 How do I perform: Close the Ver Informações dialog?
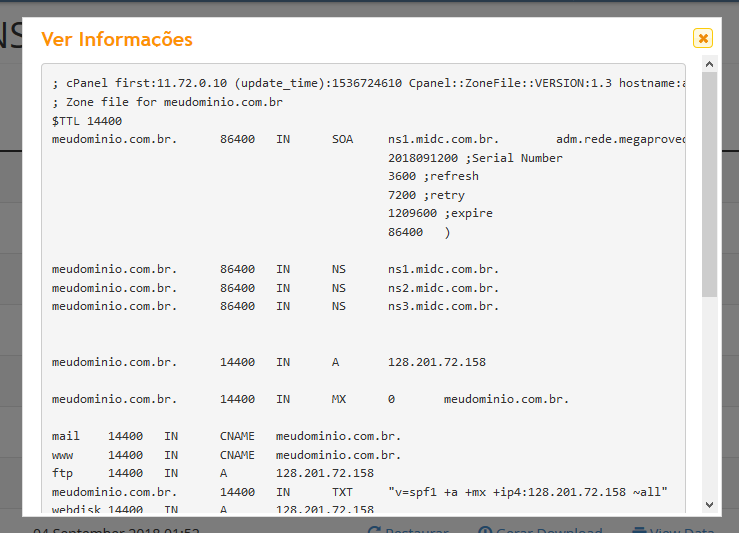[703, 38]
